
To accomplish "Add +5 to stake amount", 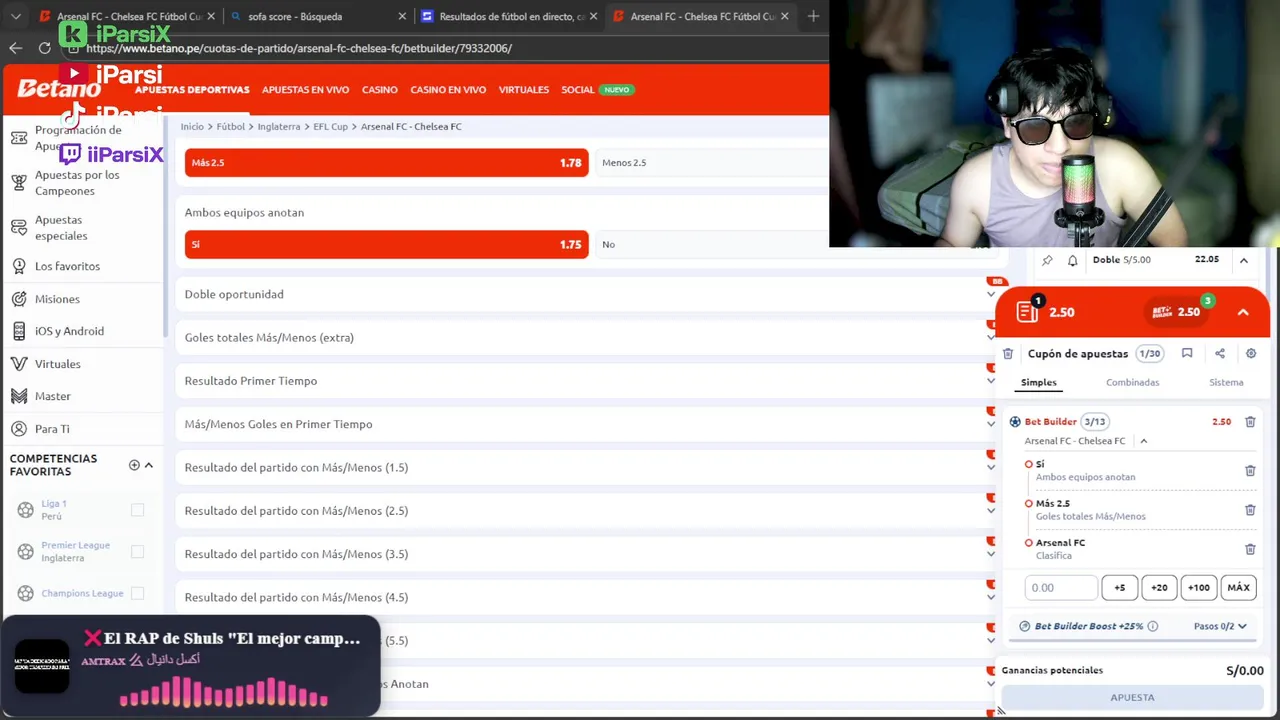I will point(1120,588).
